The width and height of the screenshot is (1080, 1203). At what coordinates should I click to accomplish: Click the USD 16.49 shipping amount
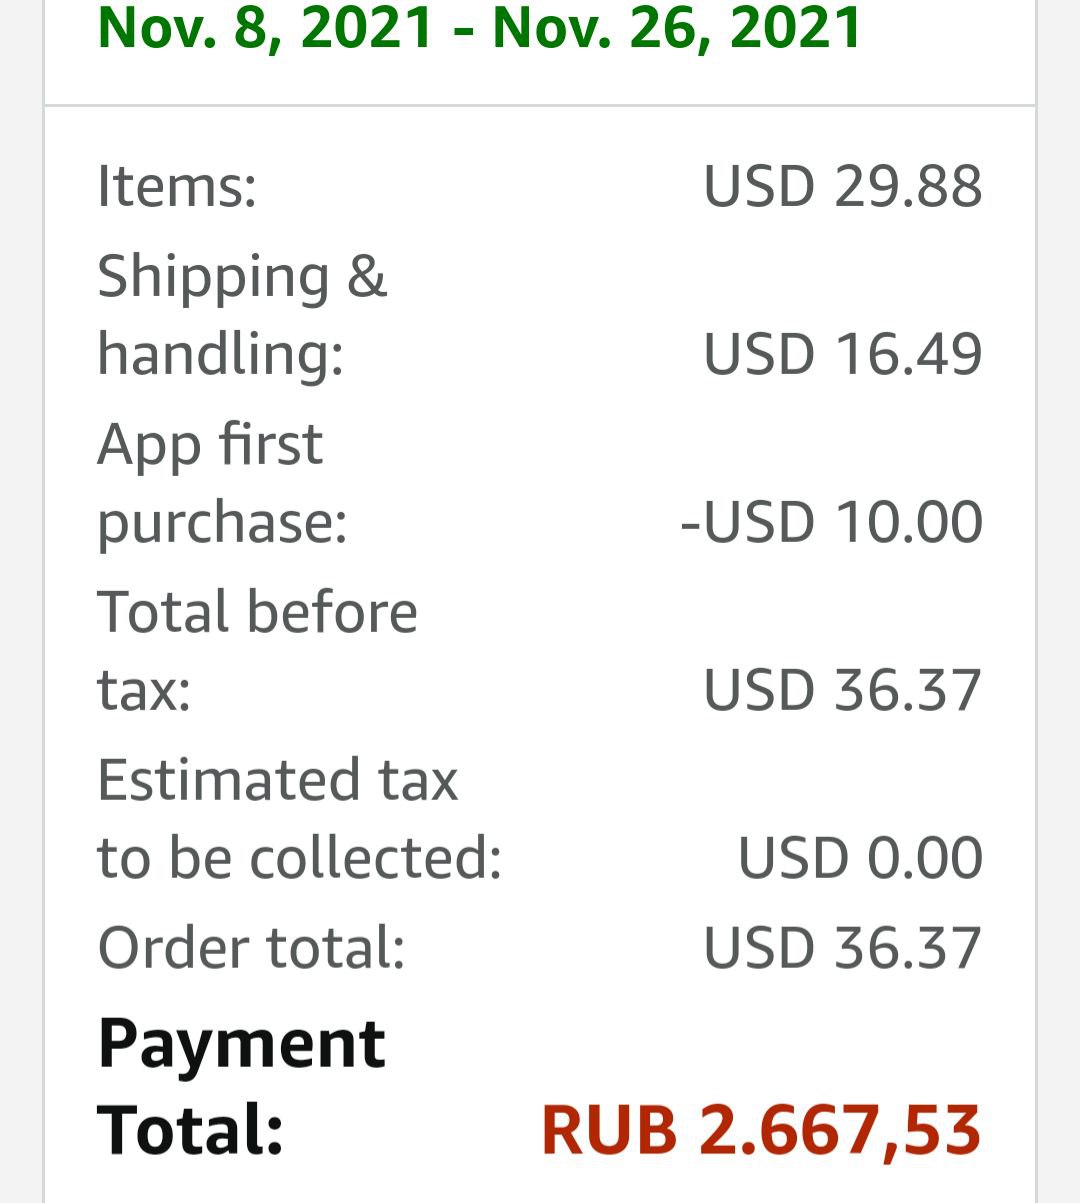pos(843,354)
